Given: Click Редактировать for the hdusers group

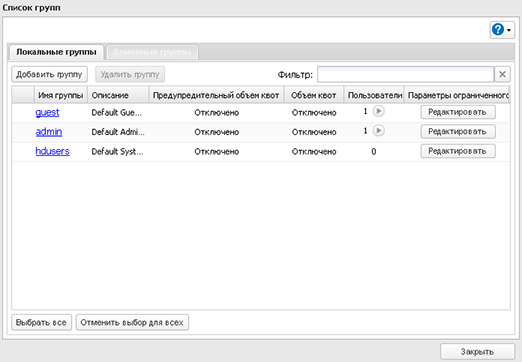Looking at the screenshot, I should pos(458,151).
